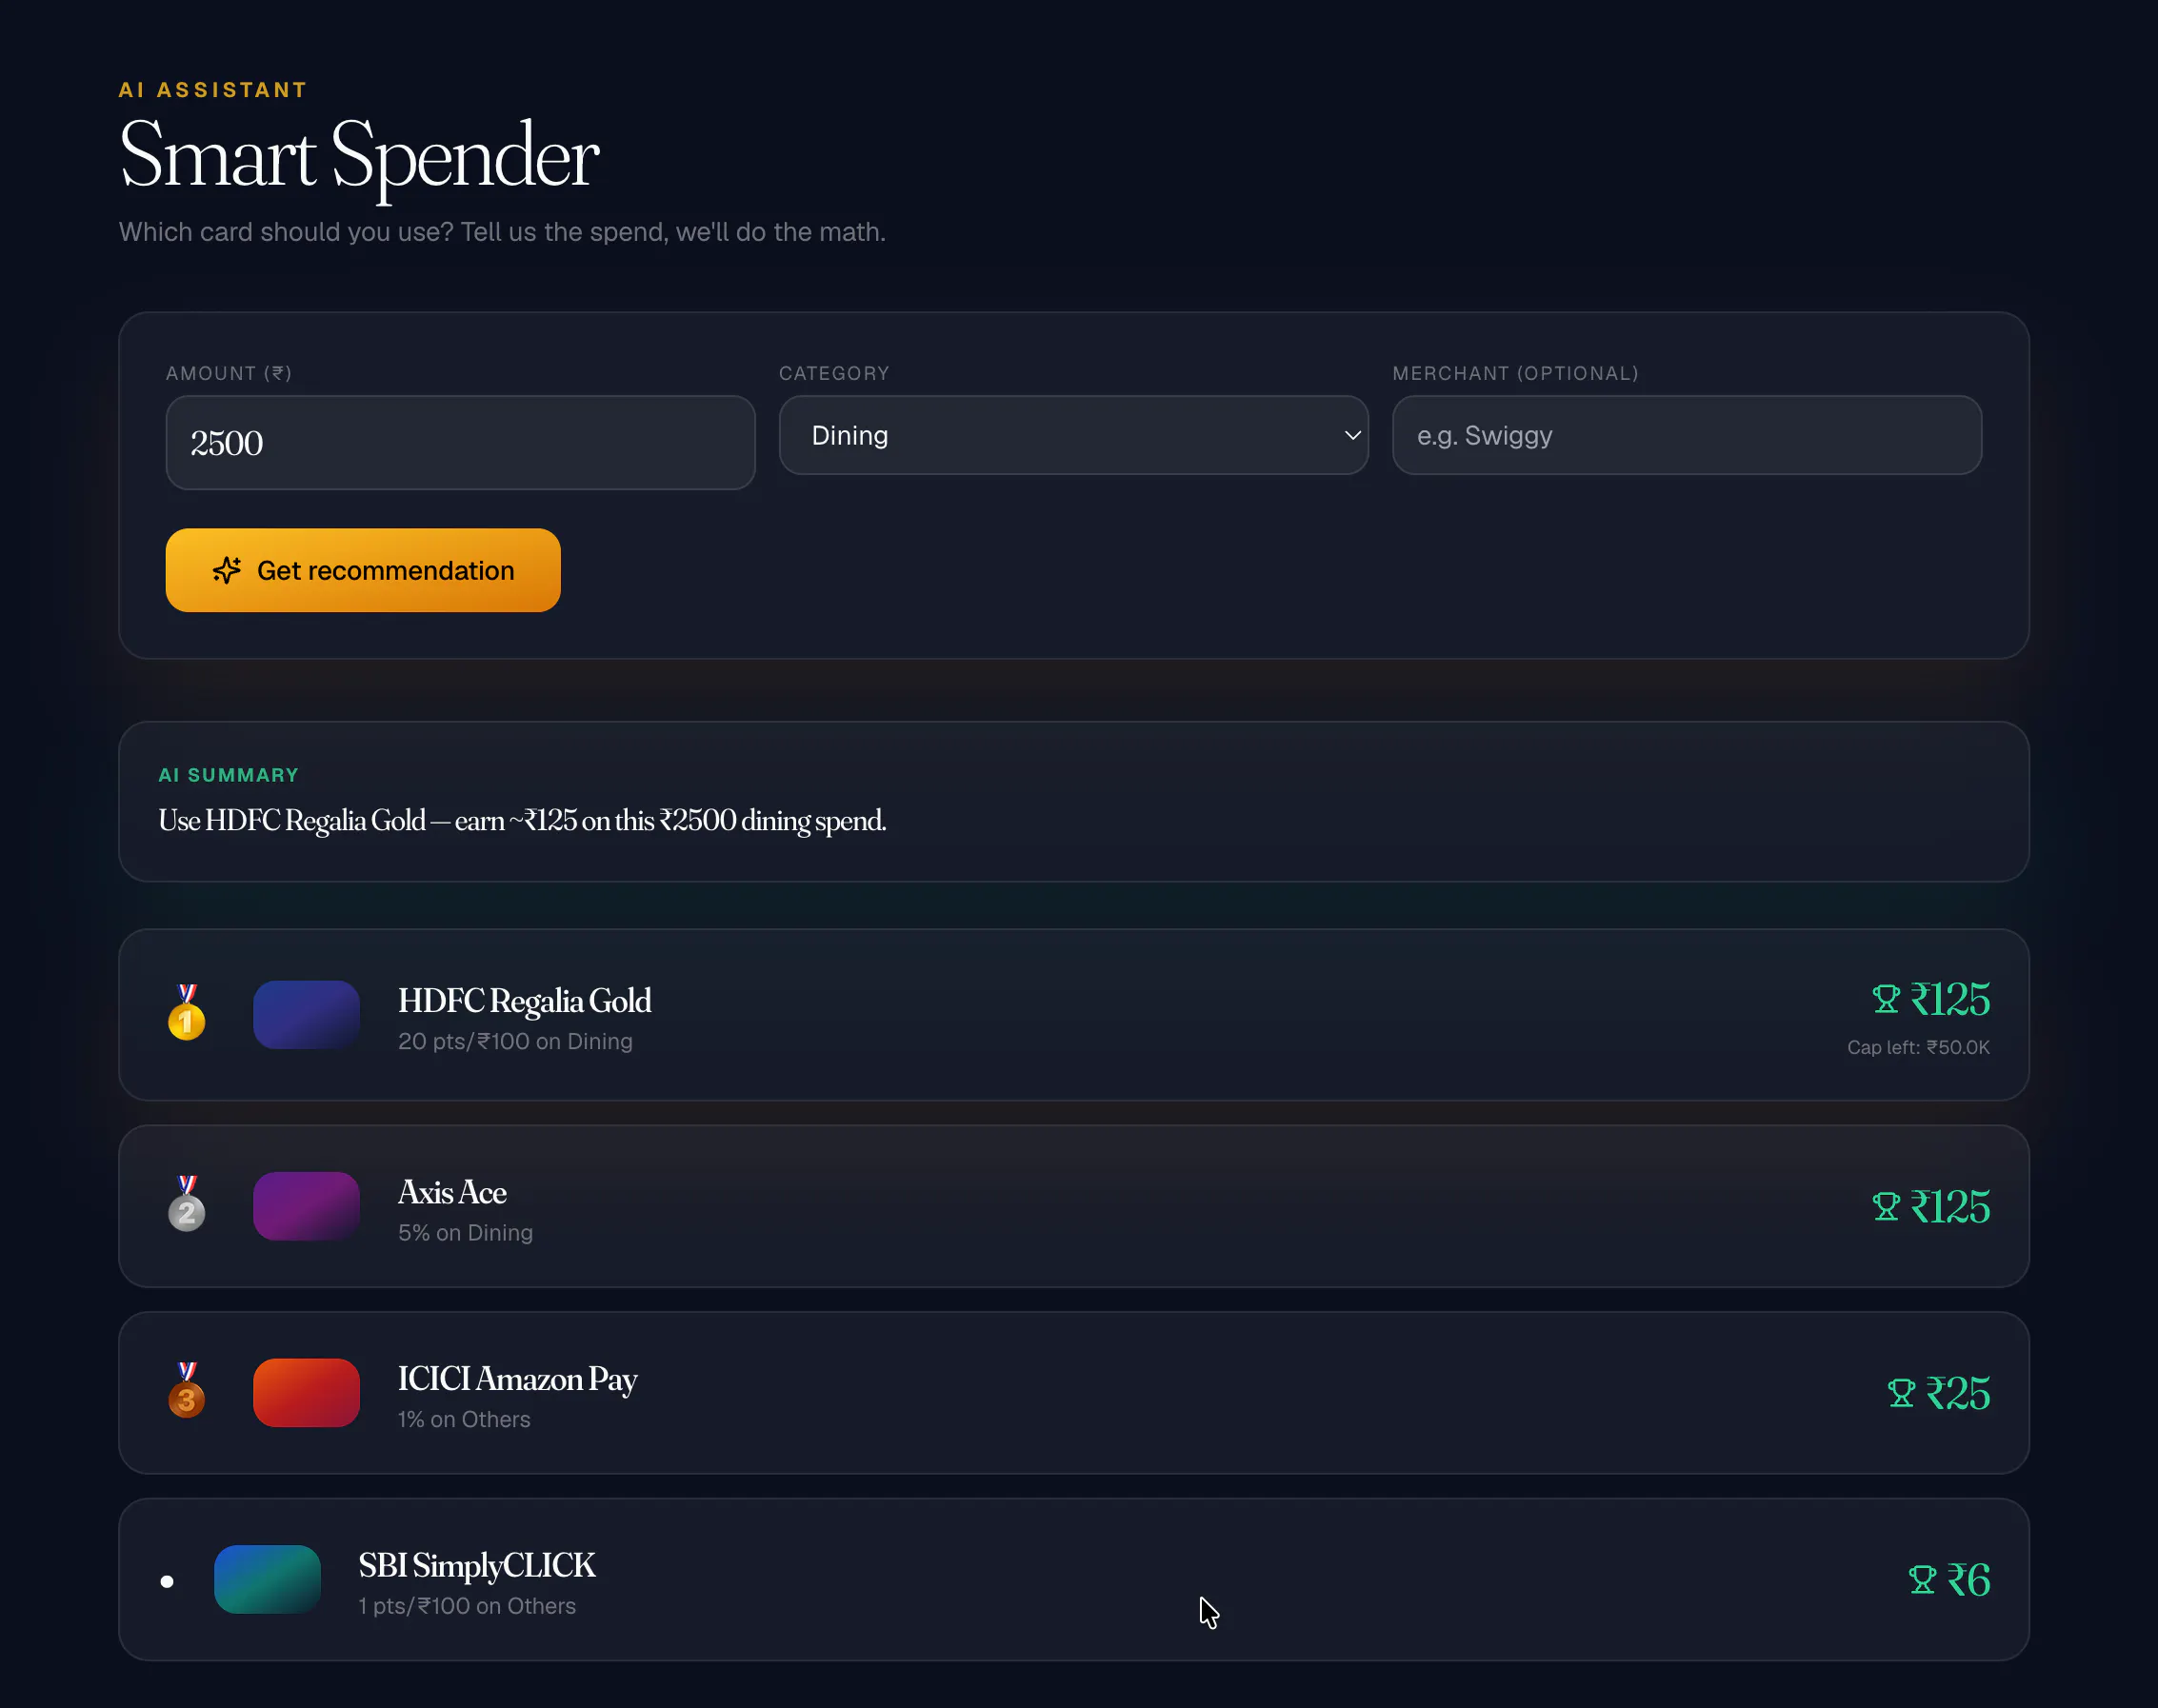Screen dimensions: 2158x1708
Task: Click the trophy icon on ICICI Amazon Pay
Action: (x=1901, y=1393)
